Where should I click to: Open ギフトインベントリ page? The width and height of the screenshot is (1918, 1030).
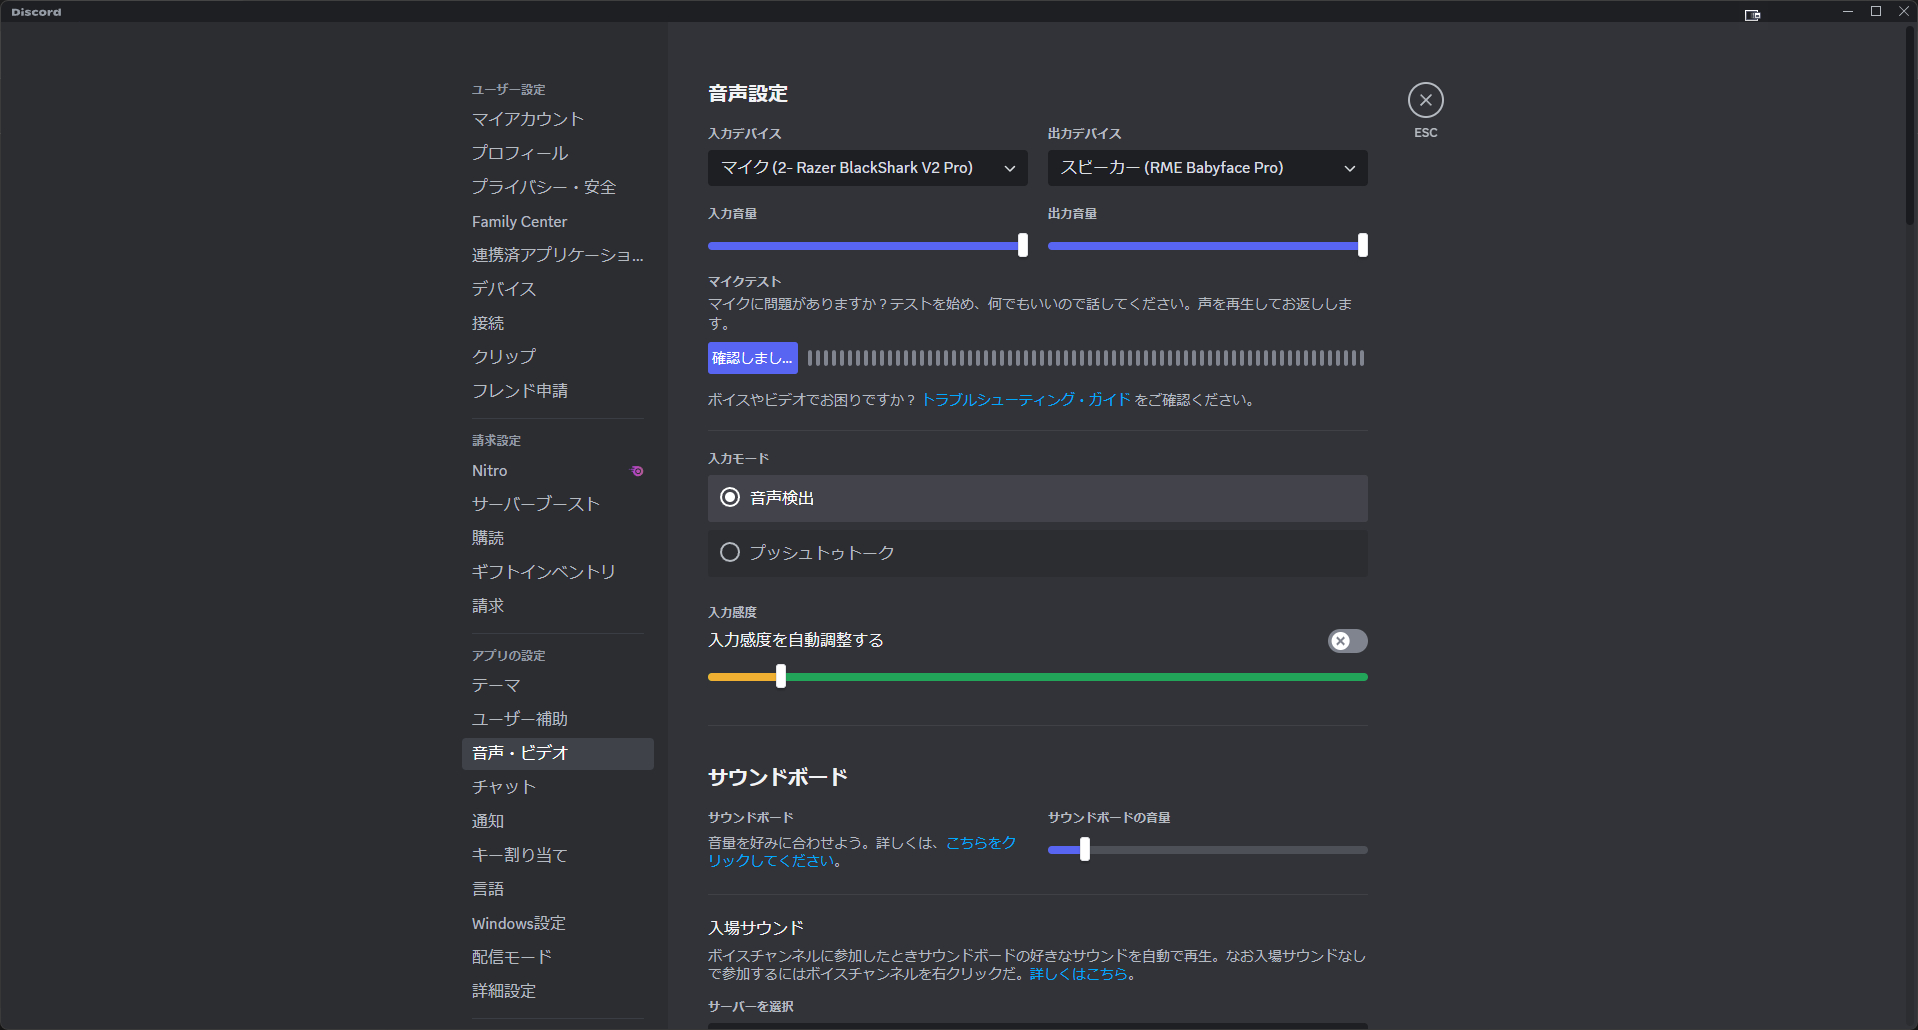click(x=558, y=572)
